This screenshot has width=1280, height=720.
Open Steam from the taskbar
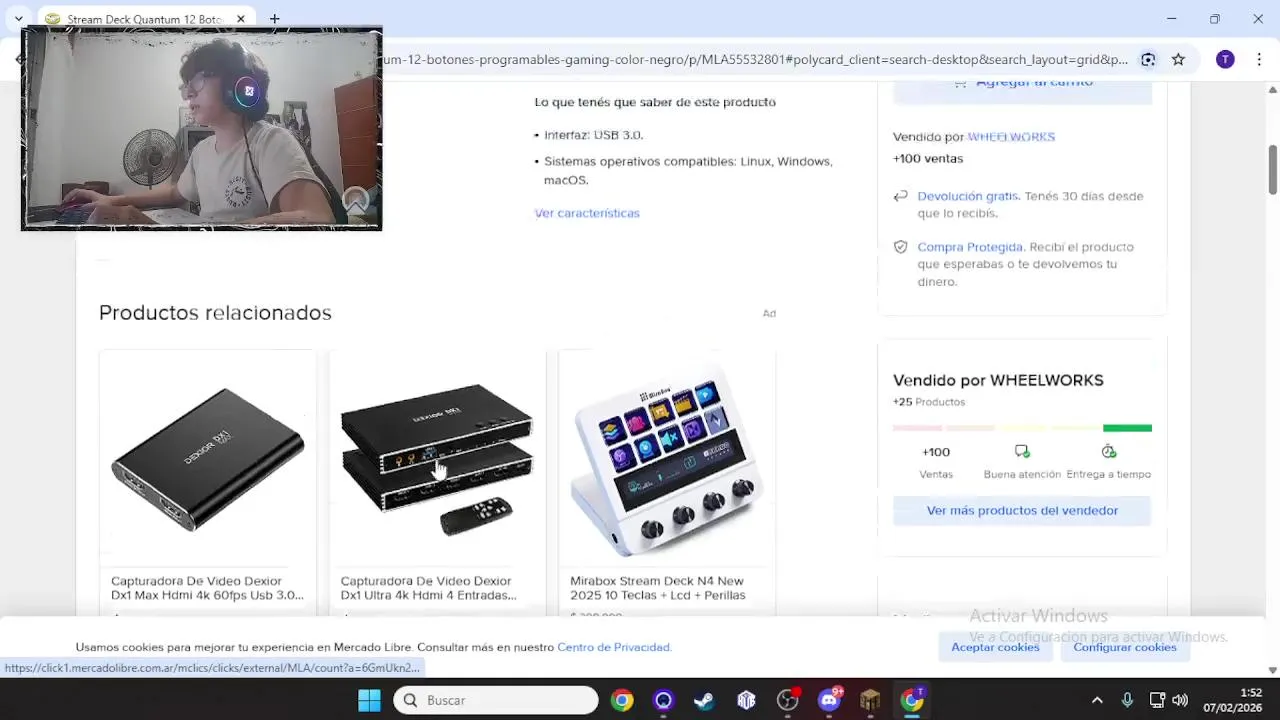tap(704, 700)
